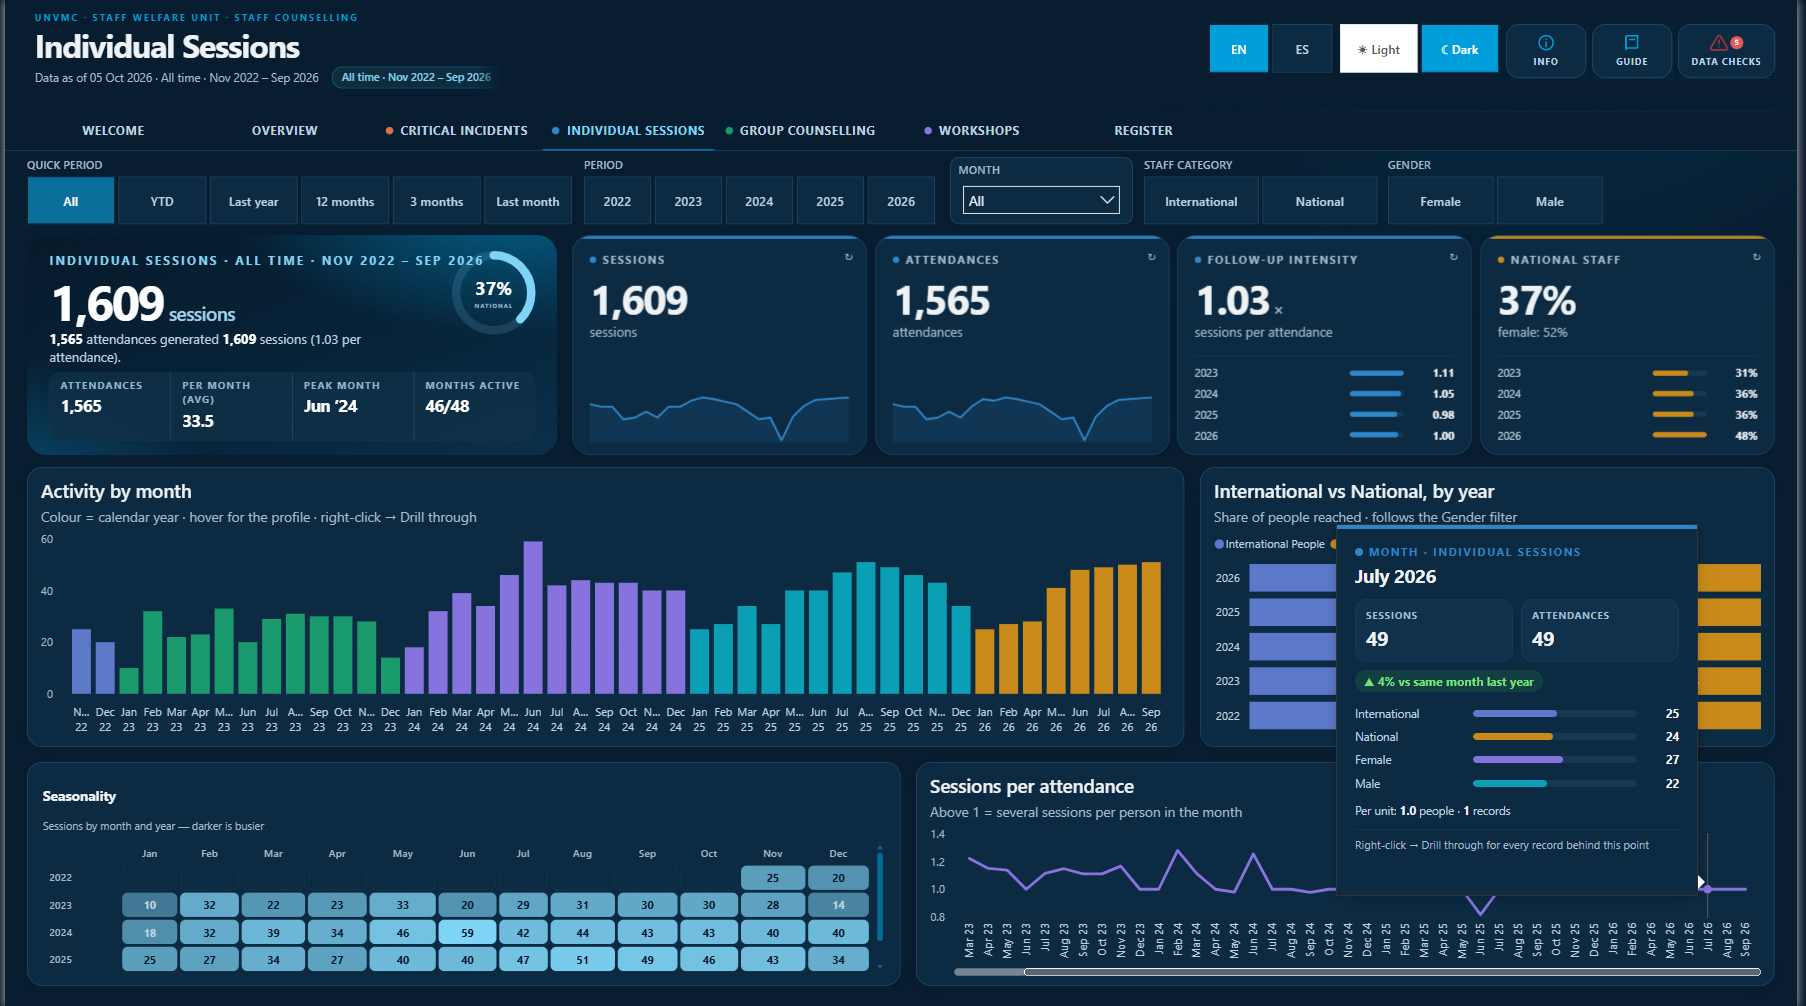The width and height of the screenshot is (1806, 1006).
Task: Open the Month dropdown
Action: 1041,200
